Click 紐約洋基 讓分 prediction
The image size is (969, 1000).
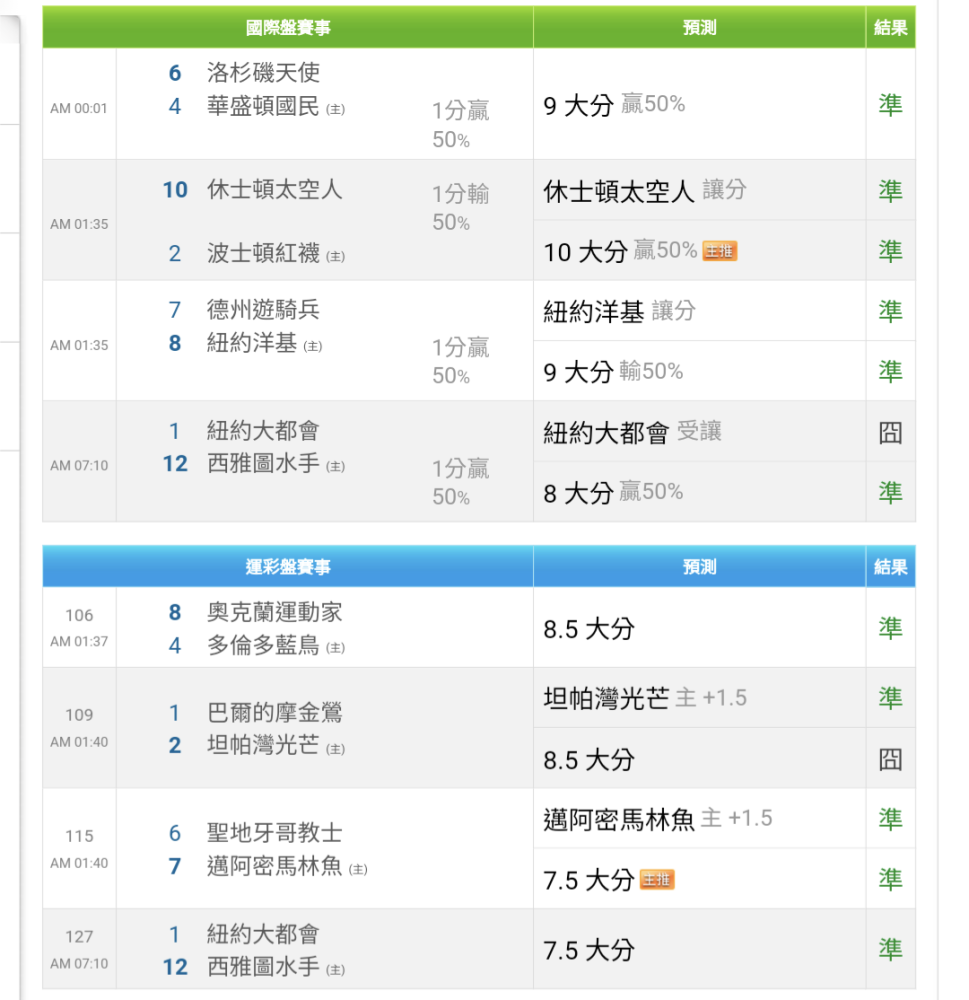[x=619, y=311]
